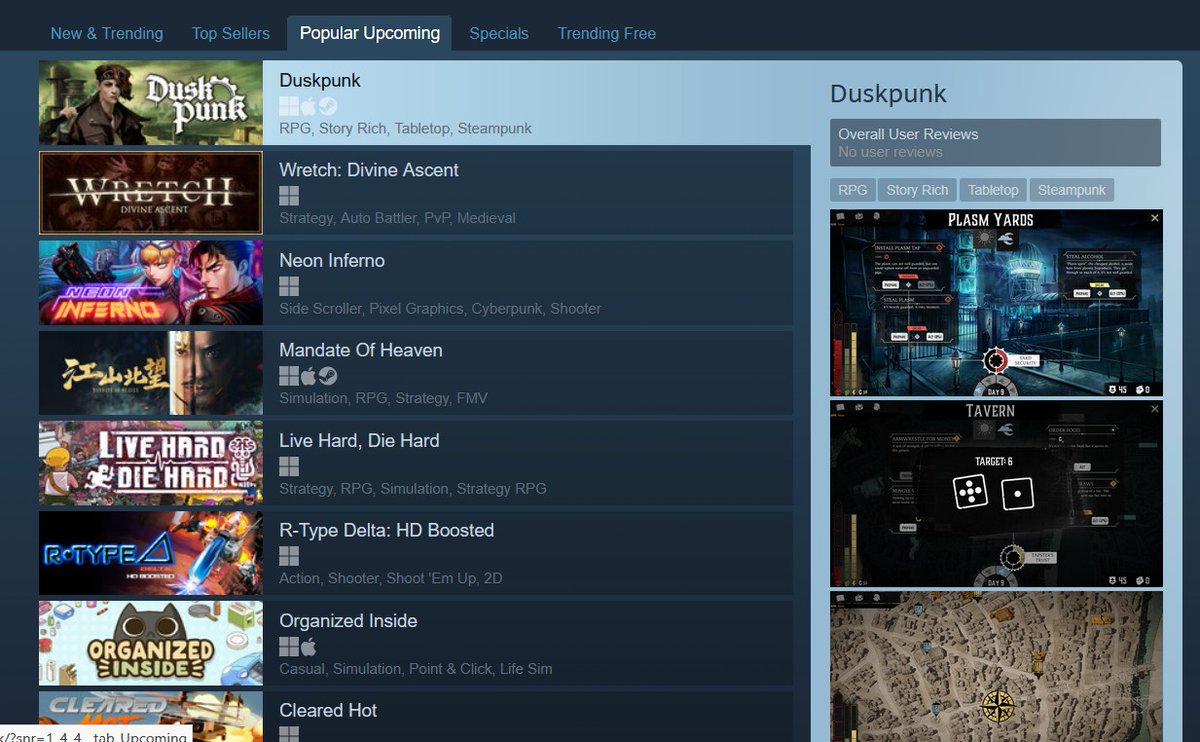Click Windows icon under Organized Inside
Viewport: 1200px width, 742px height.
[x=289, y=647]
